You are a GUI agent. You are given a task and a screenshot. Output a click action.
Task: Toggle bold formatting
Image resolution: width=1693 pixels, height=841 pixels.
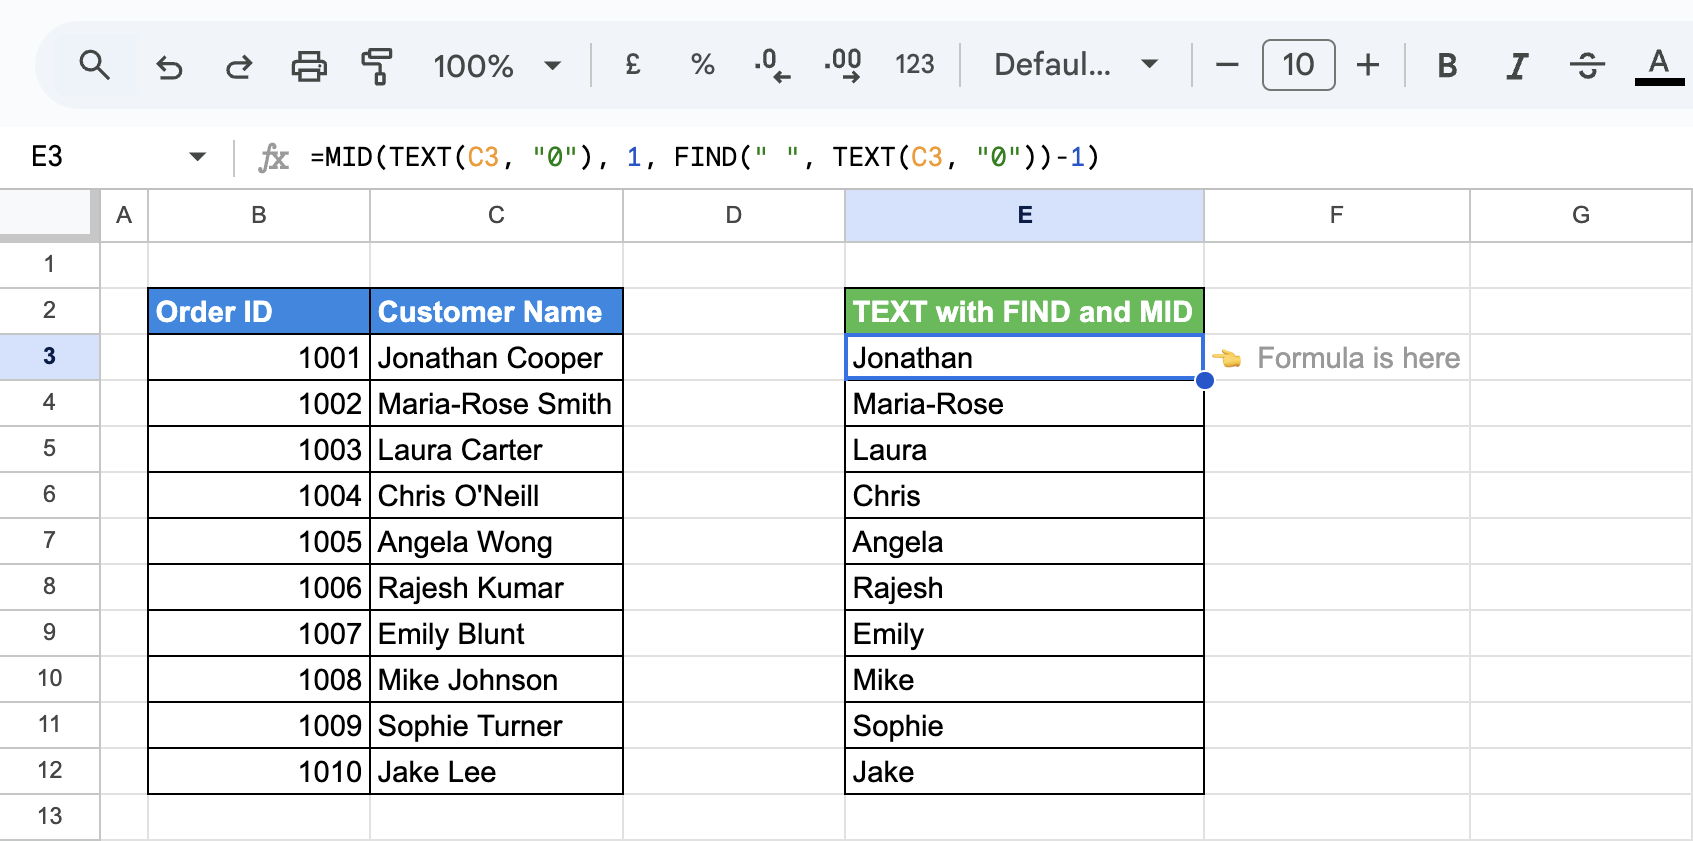[x=1446, y=66]
